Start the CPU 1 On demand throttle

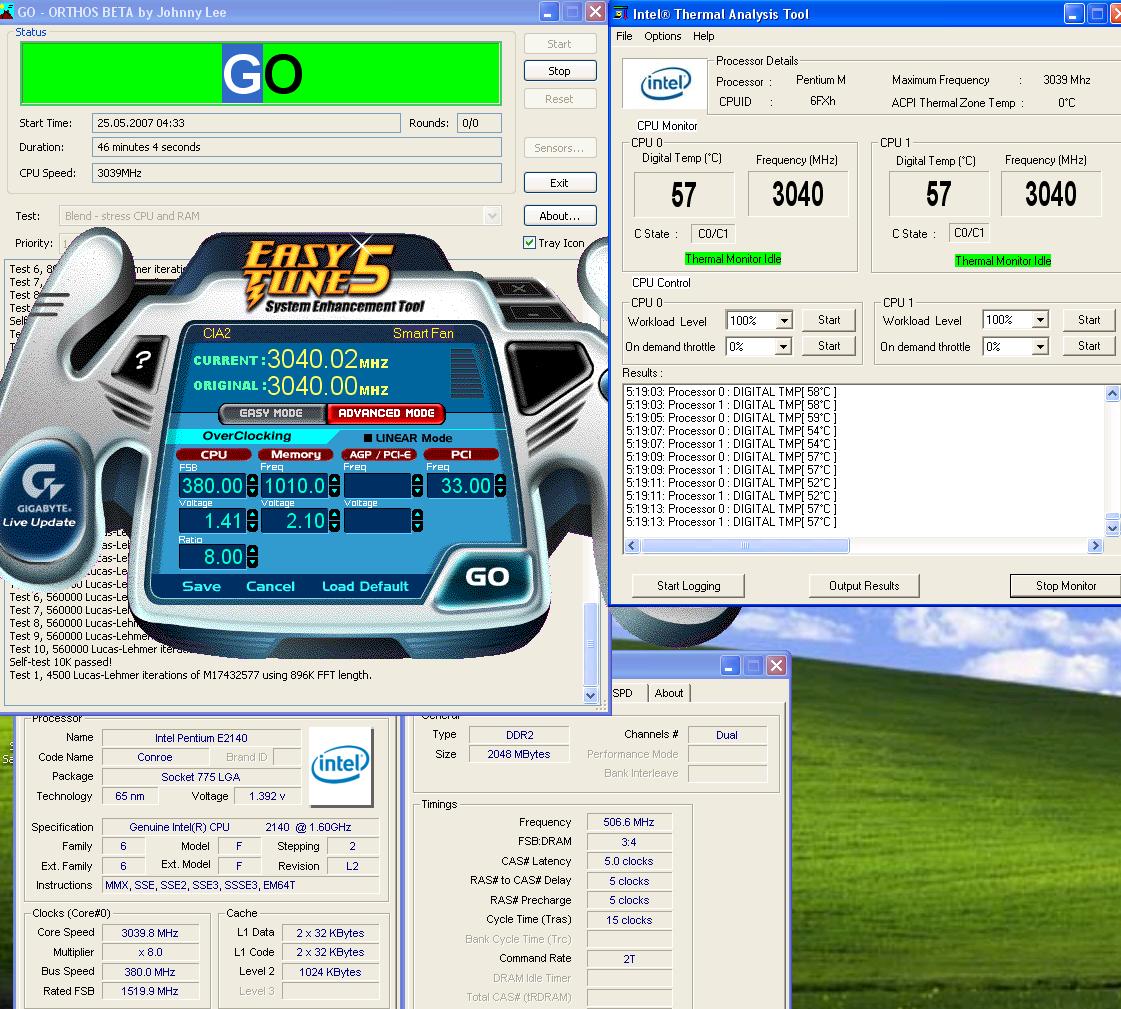pos(1089,346)
